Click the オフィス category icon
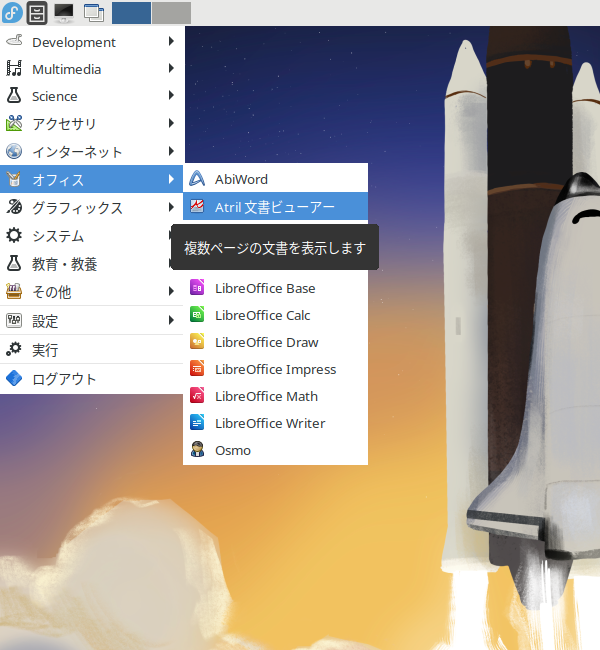This screenshot has height=650, width=600. (x=14, y=179)
